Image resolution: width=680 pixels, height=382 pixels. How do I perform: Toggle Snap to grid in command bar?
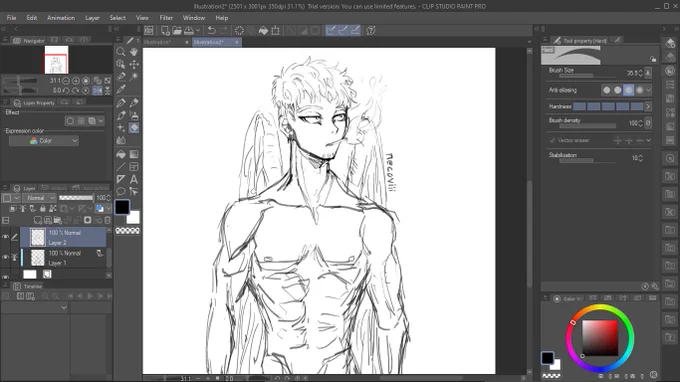coord(355,30)
